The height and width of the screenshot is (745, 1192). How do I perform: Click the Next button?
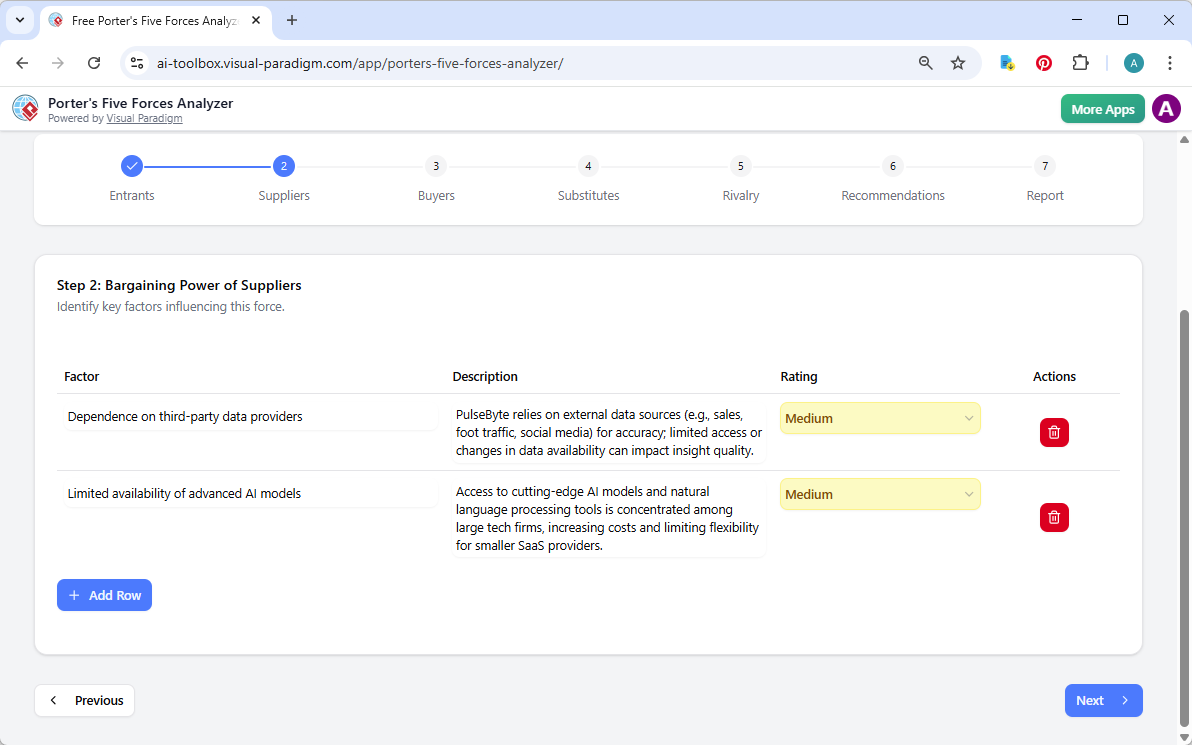coord(1103,700)
